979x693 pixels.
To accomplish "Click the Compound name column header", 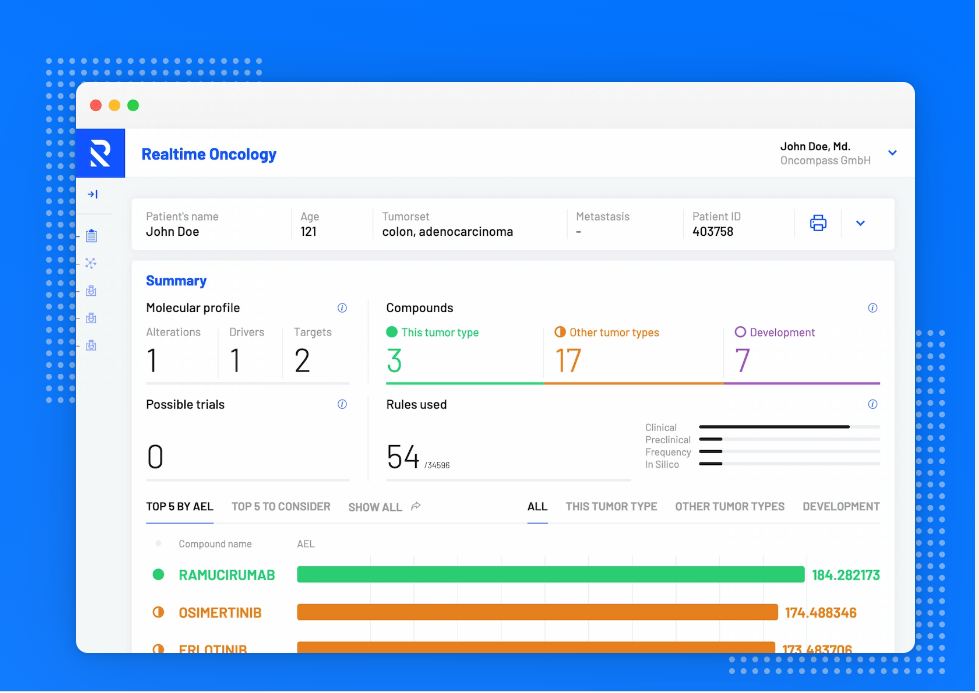I will (215, 544).
